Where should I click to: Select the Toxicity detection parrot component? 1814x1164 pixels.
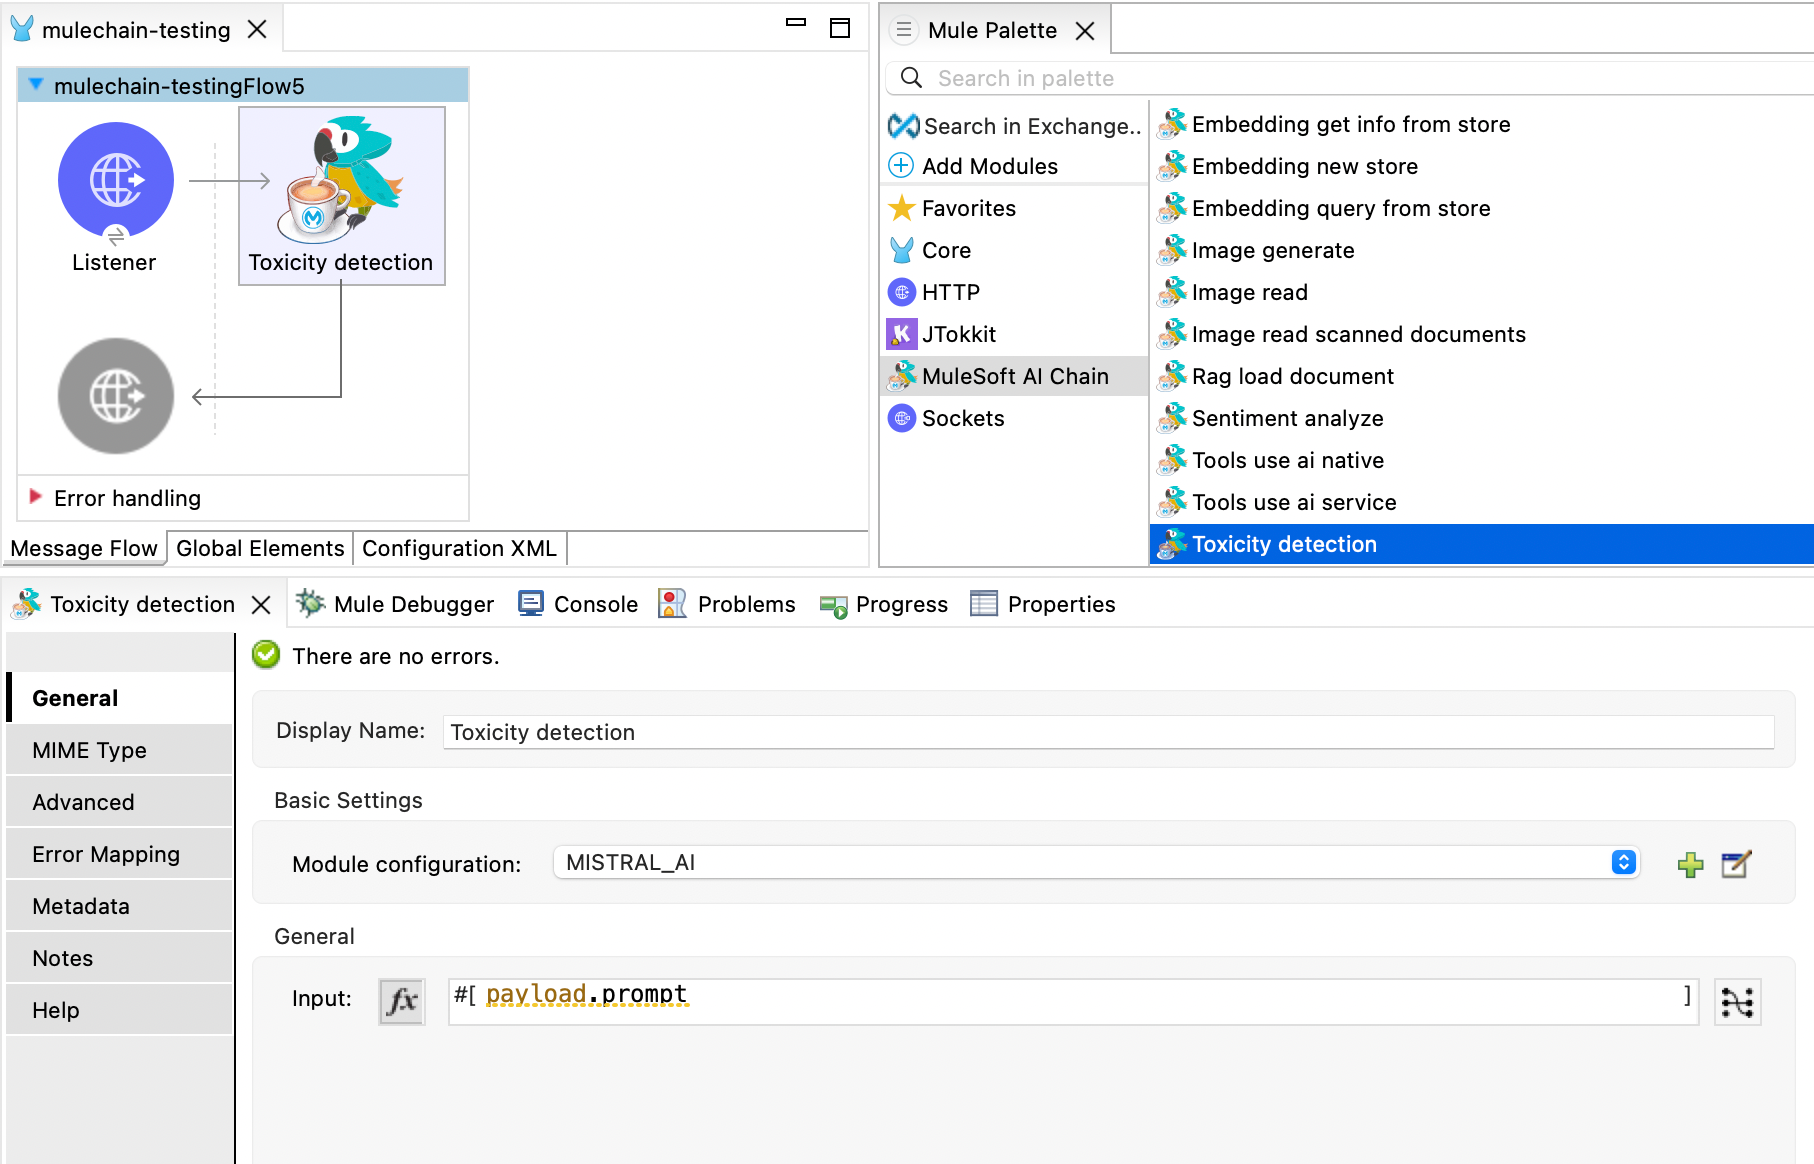tap(342, 196)
